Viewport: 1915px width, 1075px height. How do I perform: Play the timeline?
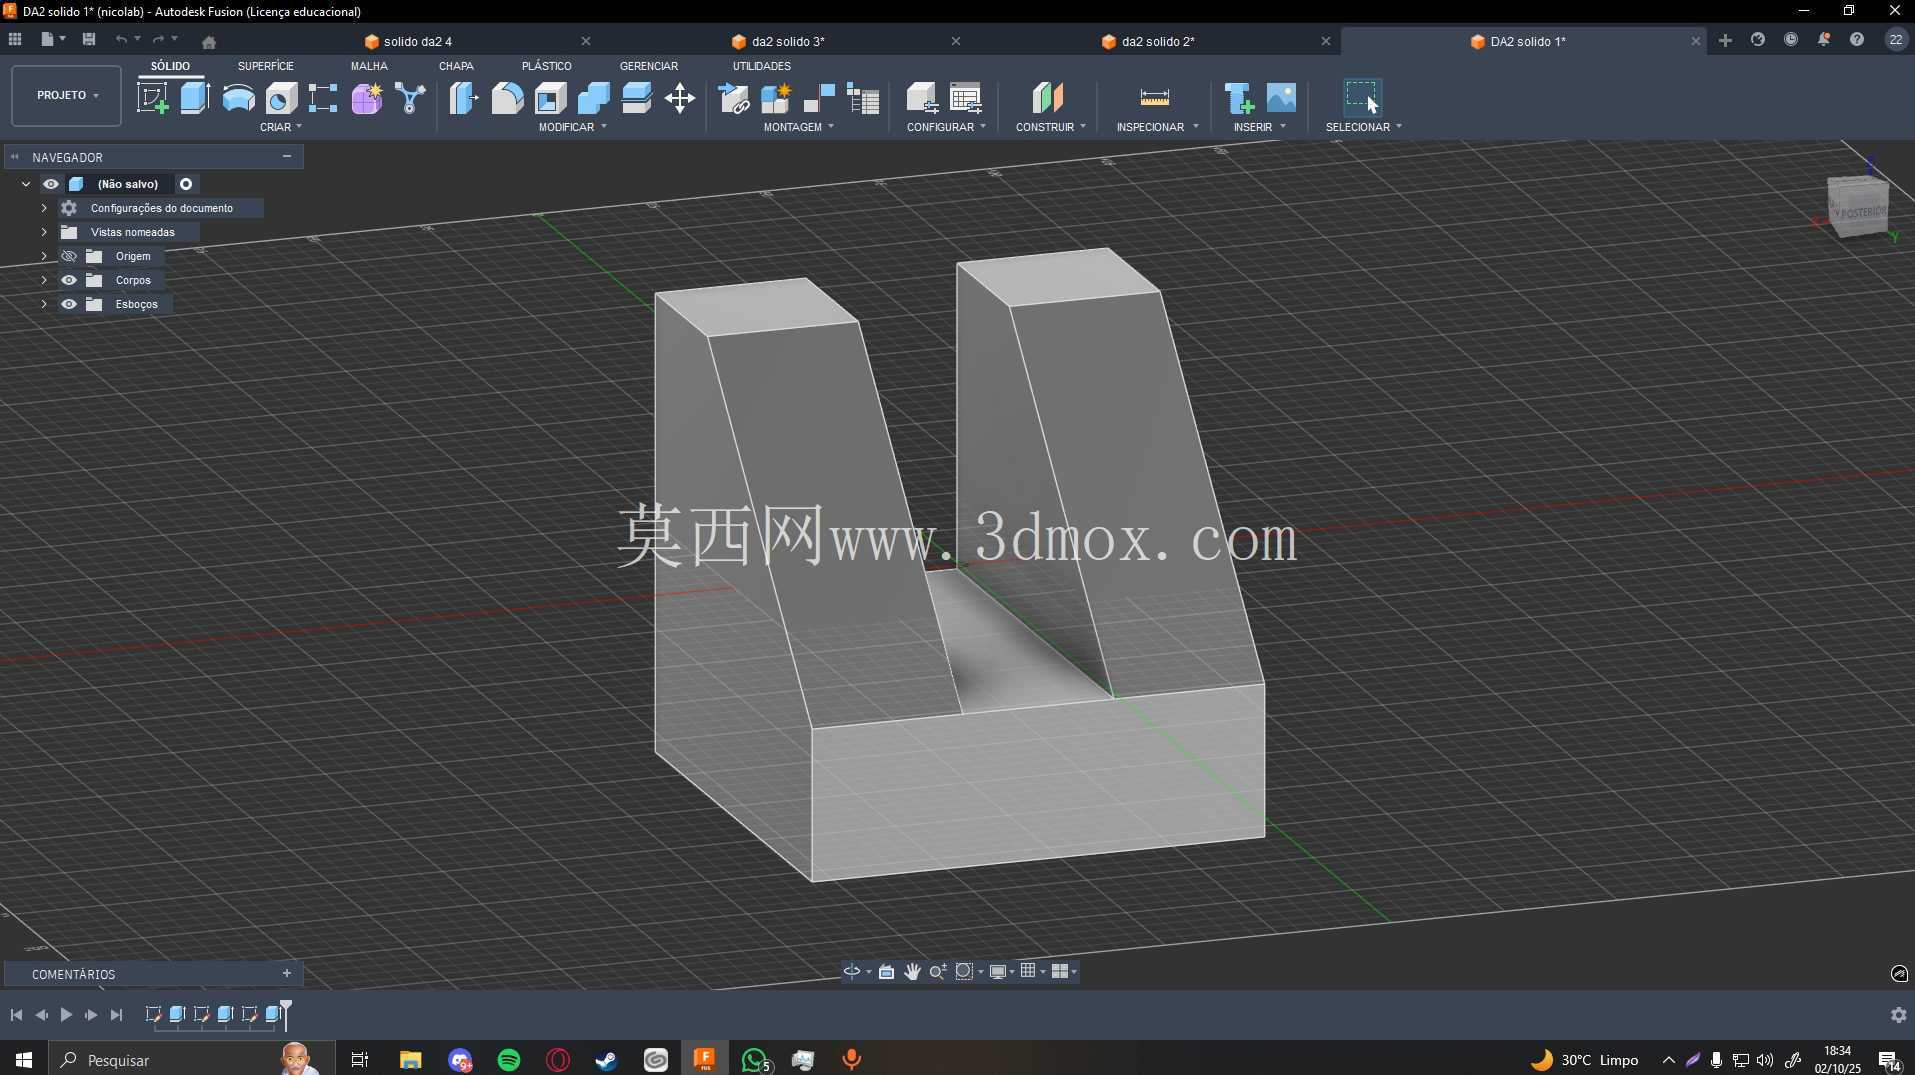(x=66, y=1014)
